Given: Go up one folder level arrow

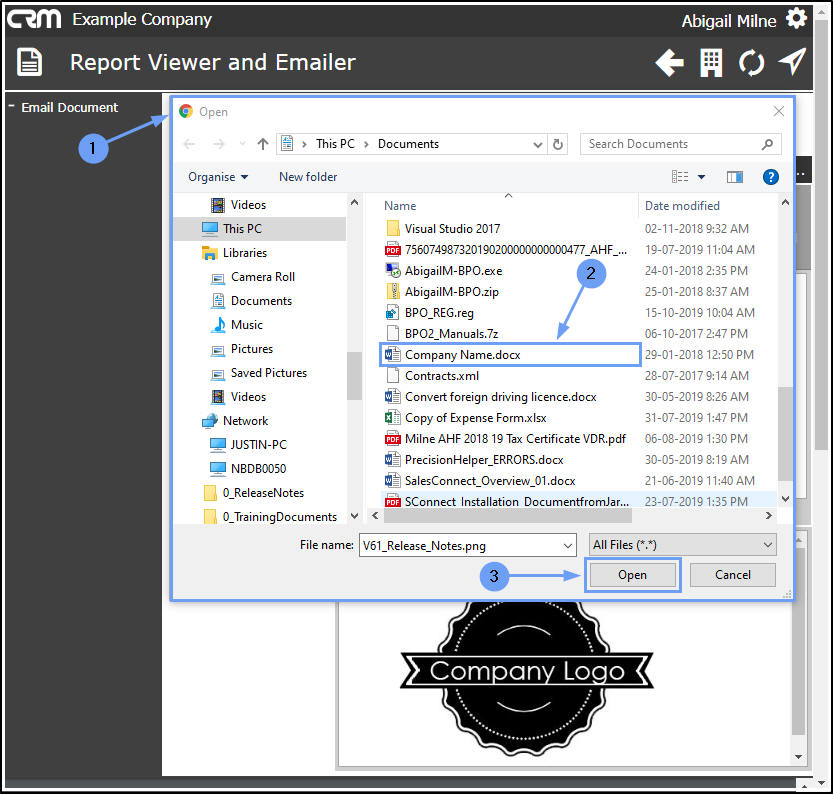Looking at the screenshot, I should pos(262,144).
